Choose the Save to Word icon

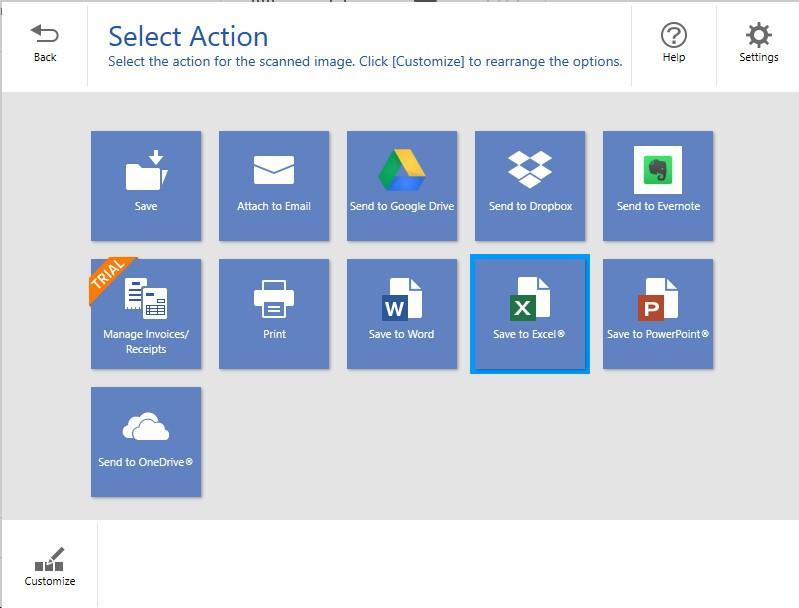point(401,298)
